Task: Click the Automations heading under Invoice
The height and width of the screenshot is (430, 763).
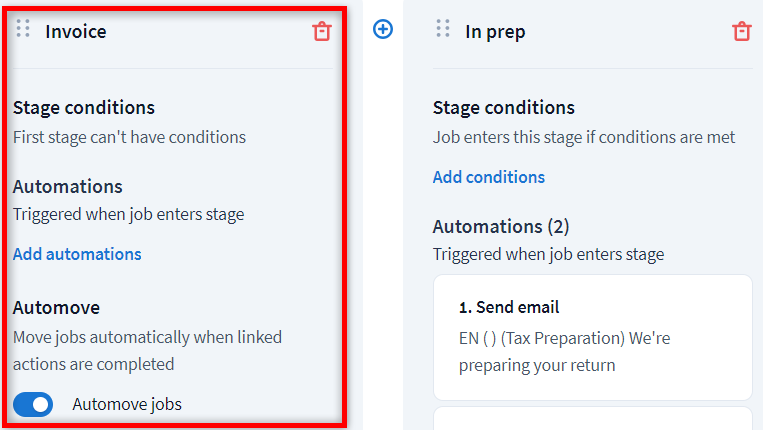Action: pos(68,186)
